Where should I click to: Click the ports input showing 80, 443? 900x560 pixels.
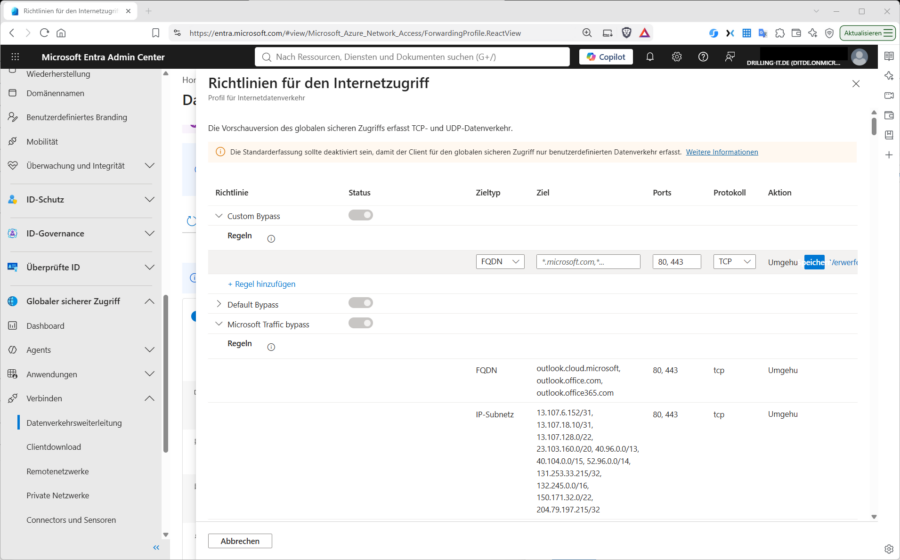pyautogui.click(x=677, y=262)
